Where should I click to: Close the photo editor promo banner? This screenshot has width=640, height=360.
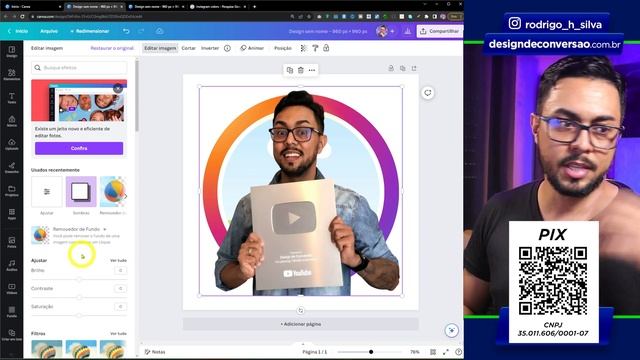coord(118,88)
